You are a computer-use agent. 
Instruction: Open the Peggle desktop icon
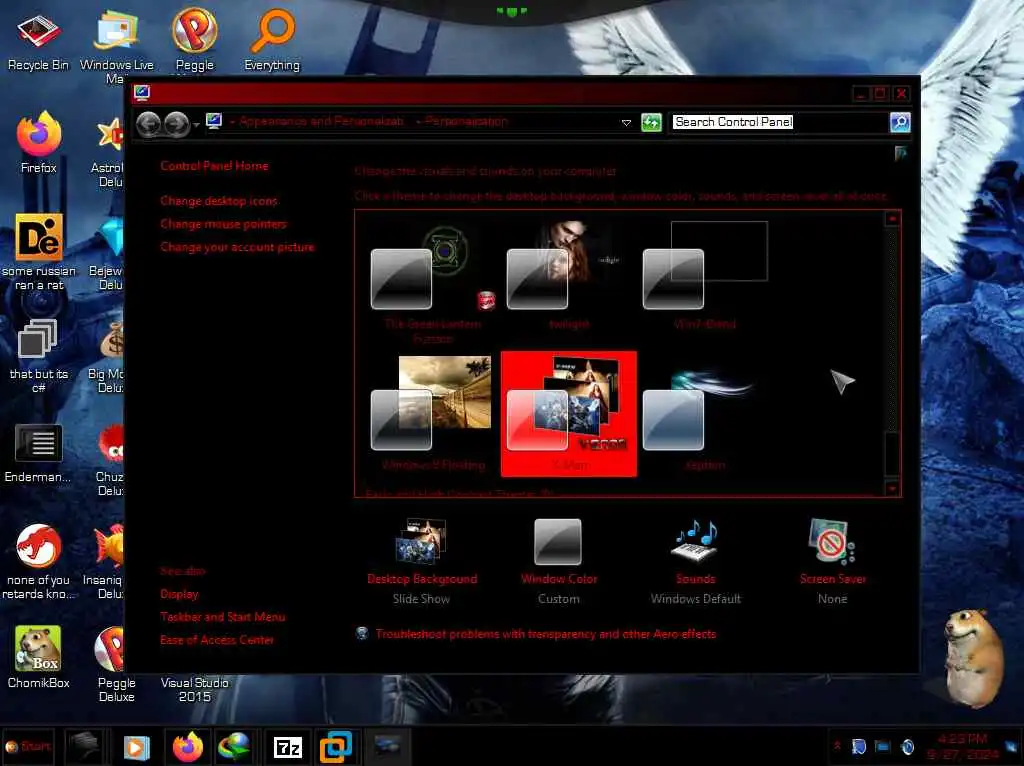pyautogui.click(x=195, y=40)
